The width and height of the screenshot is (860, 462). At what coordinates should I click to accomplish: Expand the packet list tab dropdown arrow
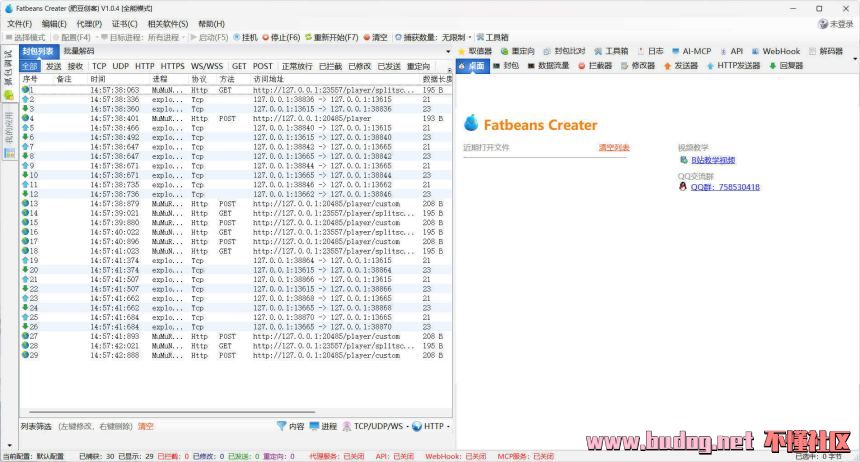coord(448,52)
